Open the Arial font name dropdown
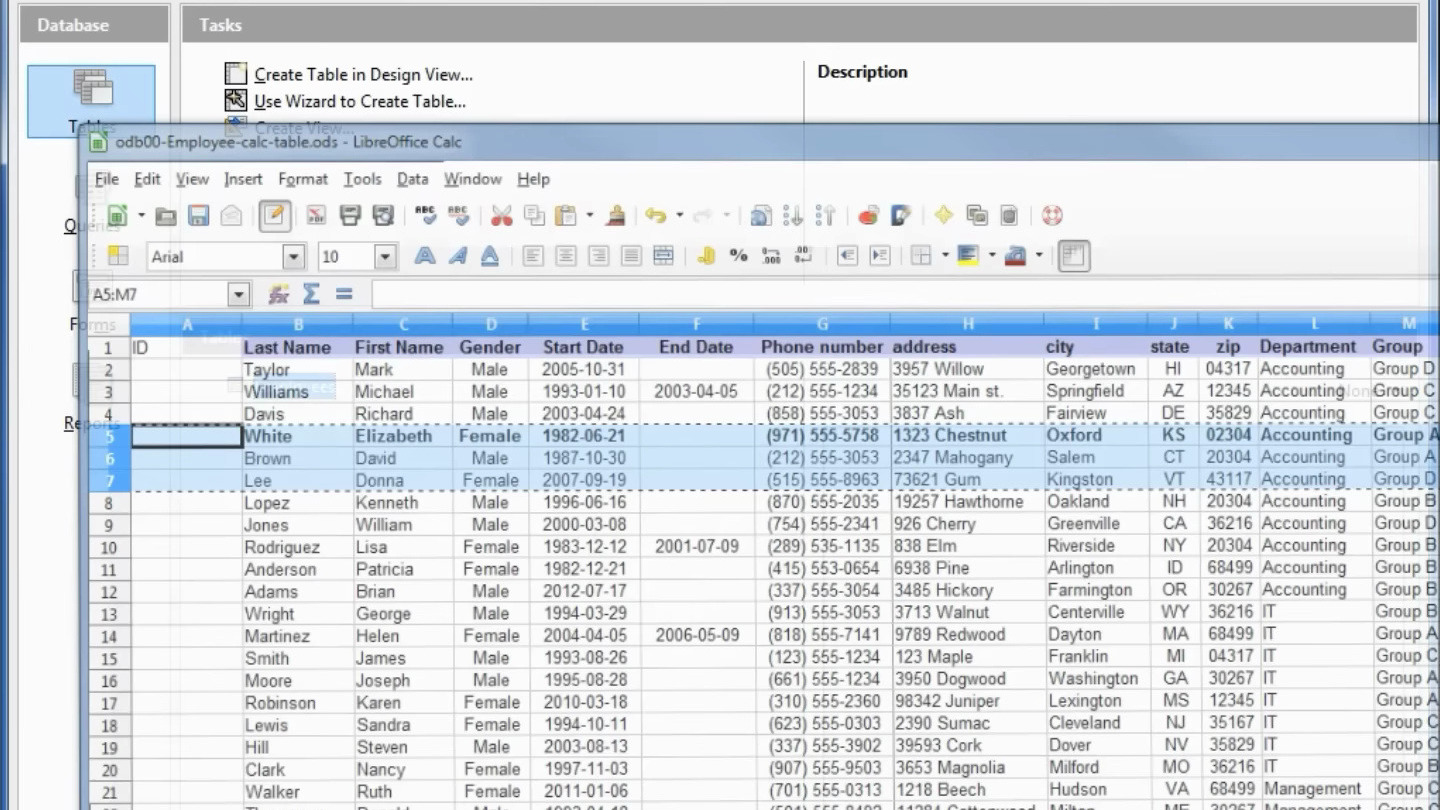1440x810 pixels. 293,257
